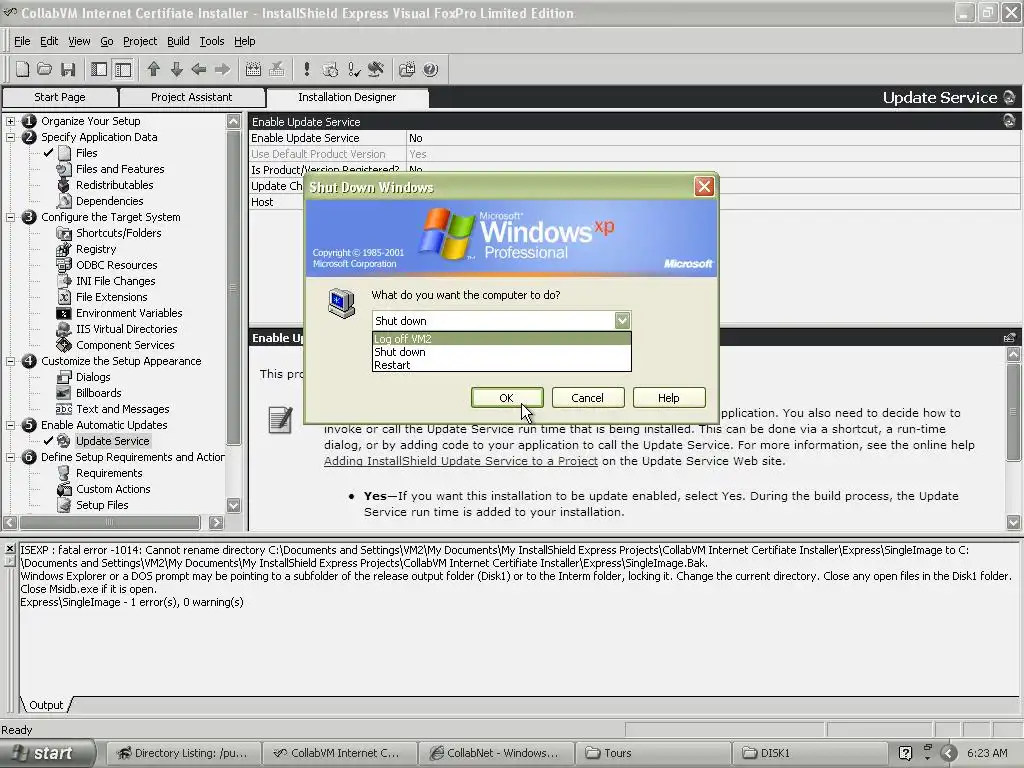Image resolution: width=1024 pixels, height=768 pixels.
Task: Open Shortcuts/Folders item
Action: (118, 233)
